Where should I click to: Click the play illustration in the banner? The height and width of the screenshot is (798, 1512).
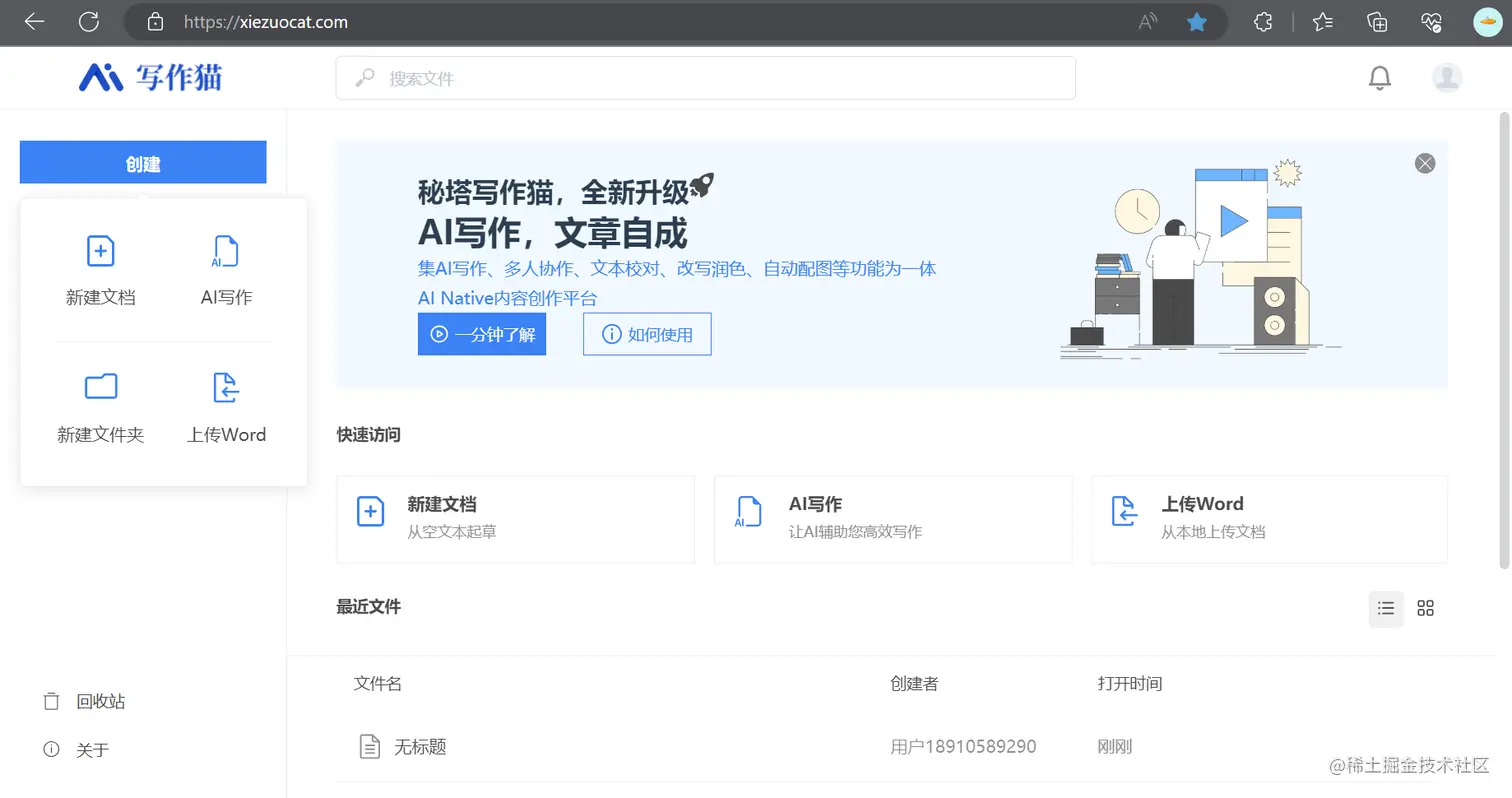1232,219
